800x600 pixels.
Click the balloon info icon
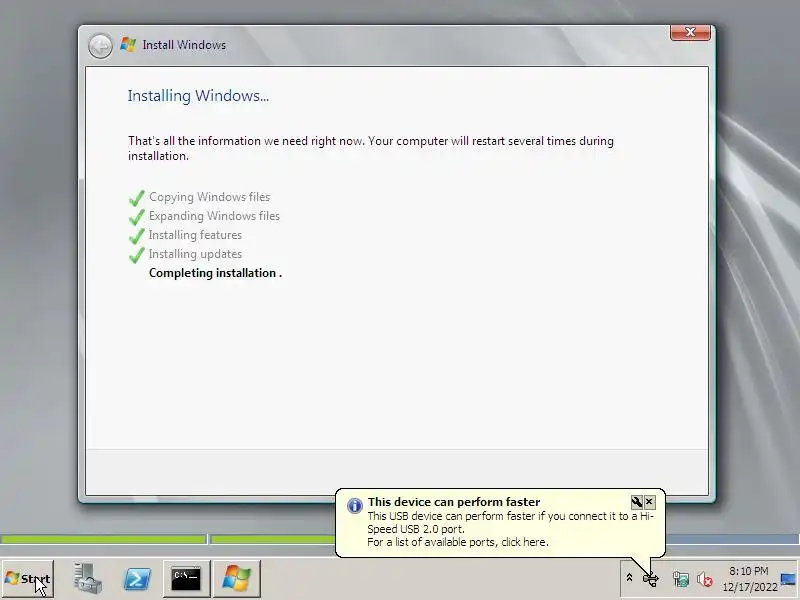(x=355, y=505)
